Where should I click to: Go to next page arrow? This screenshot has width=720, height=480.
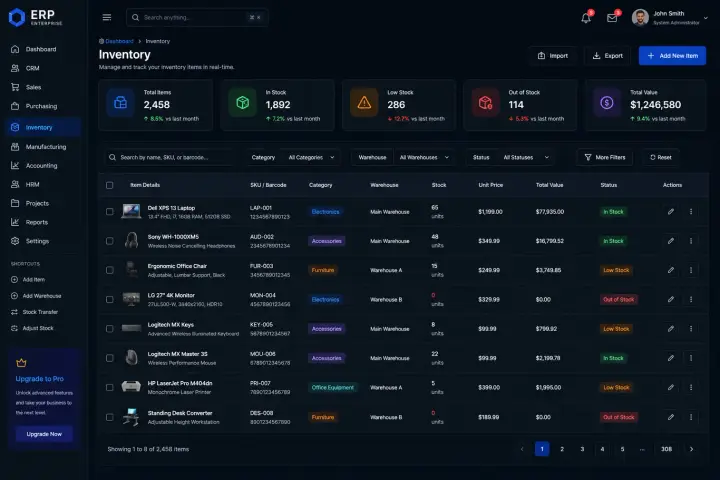(x=691, y=449)
